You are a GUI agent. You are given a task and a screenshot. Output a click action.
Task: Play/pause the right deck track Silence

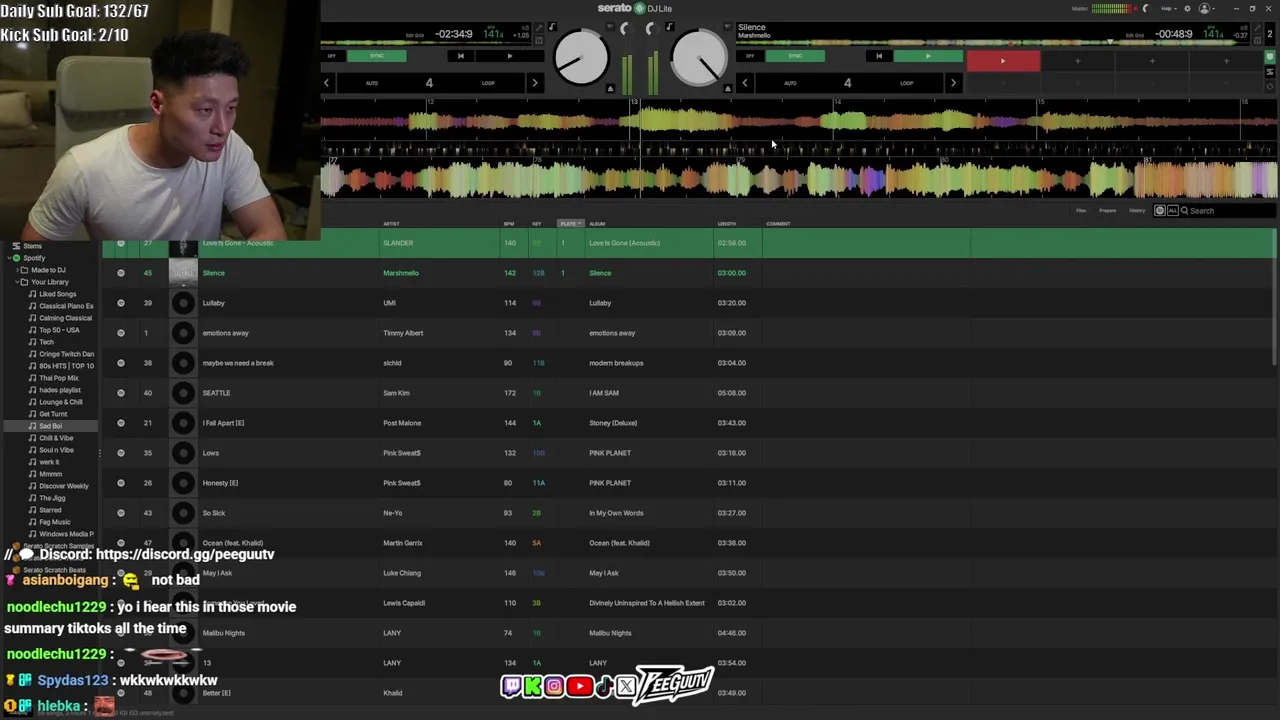tap(927, 56)
